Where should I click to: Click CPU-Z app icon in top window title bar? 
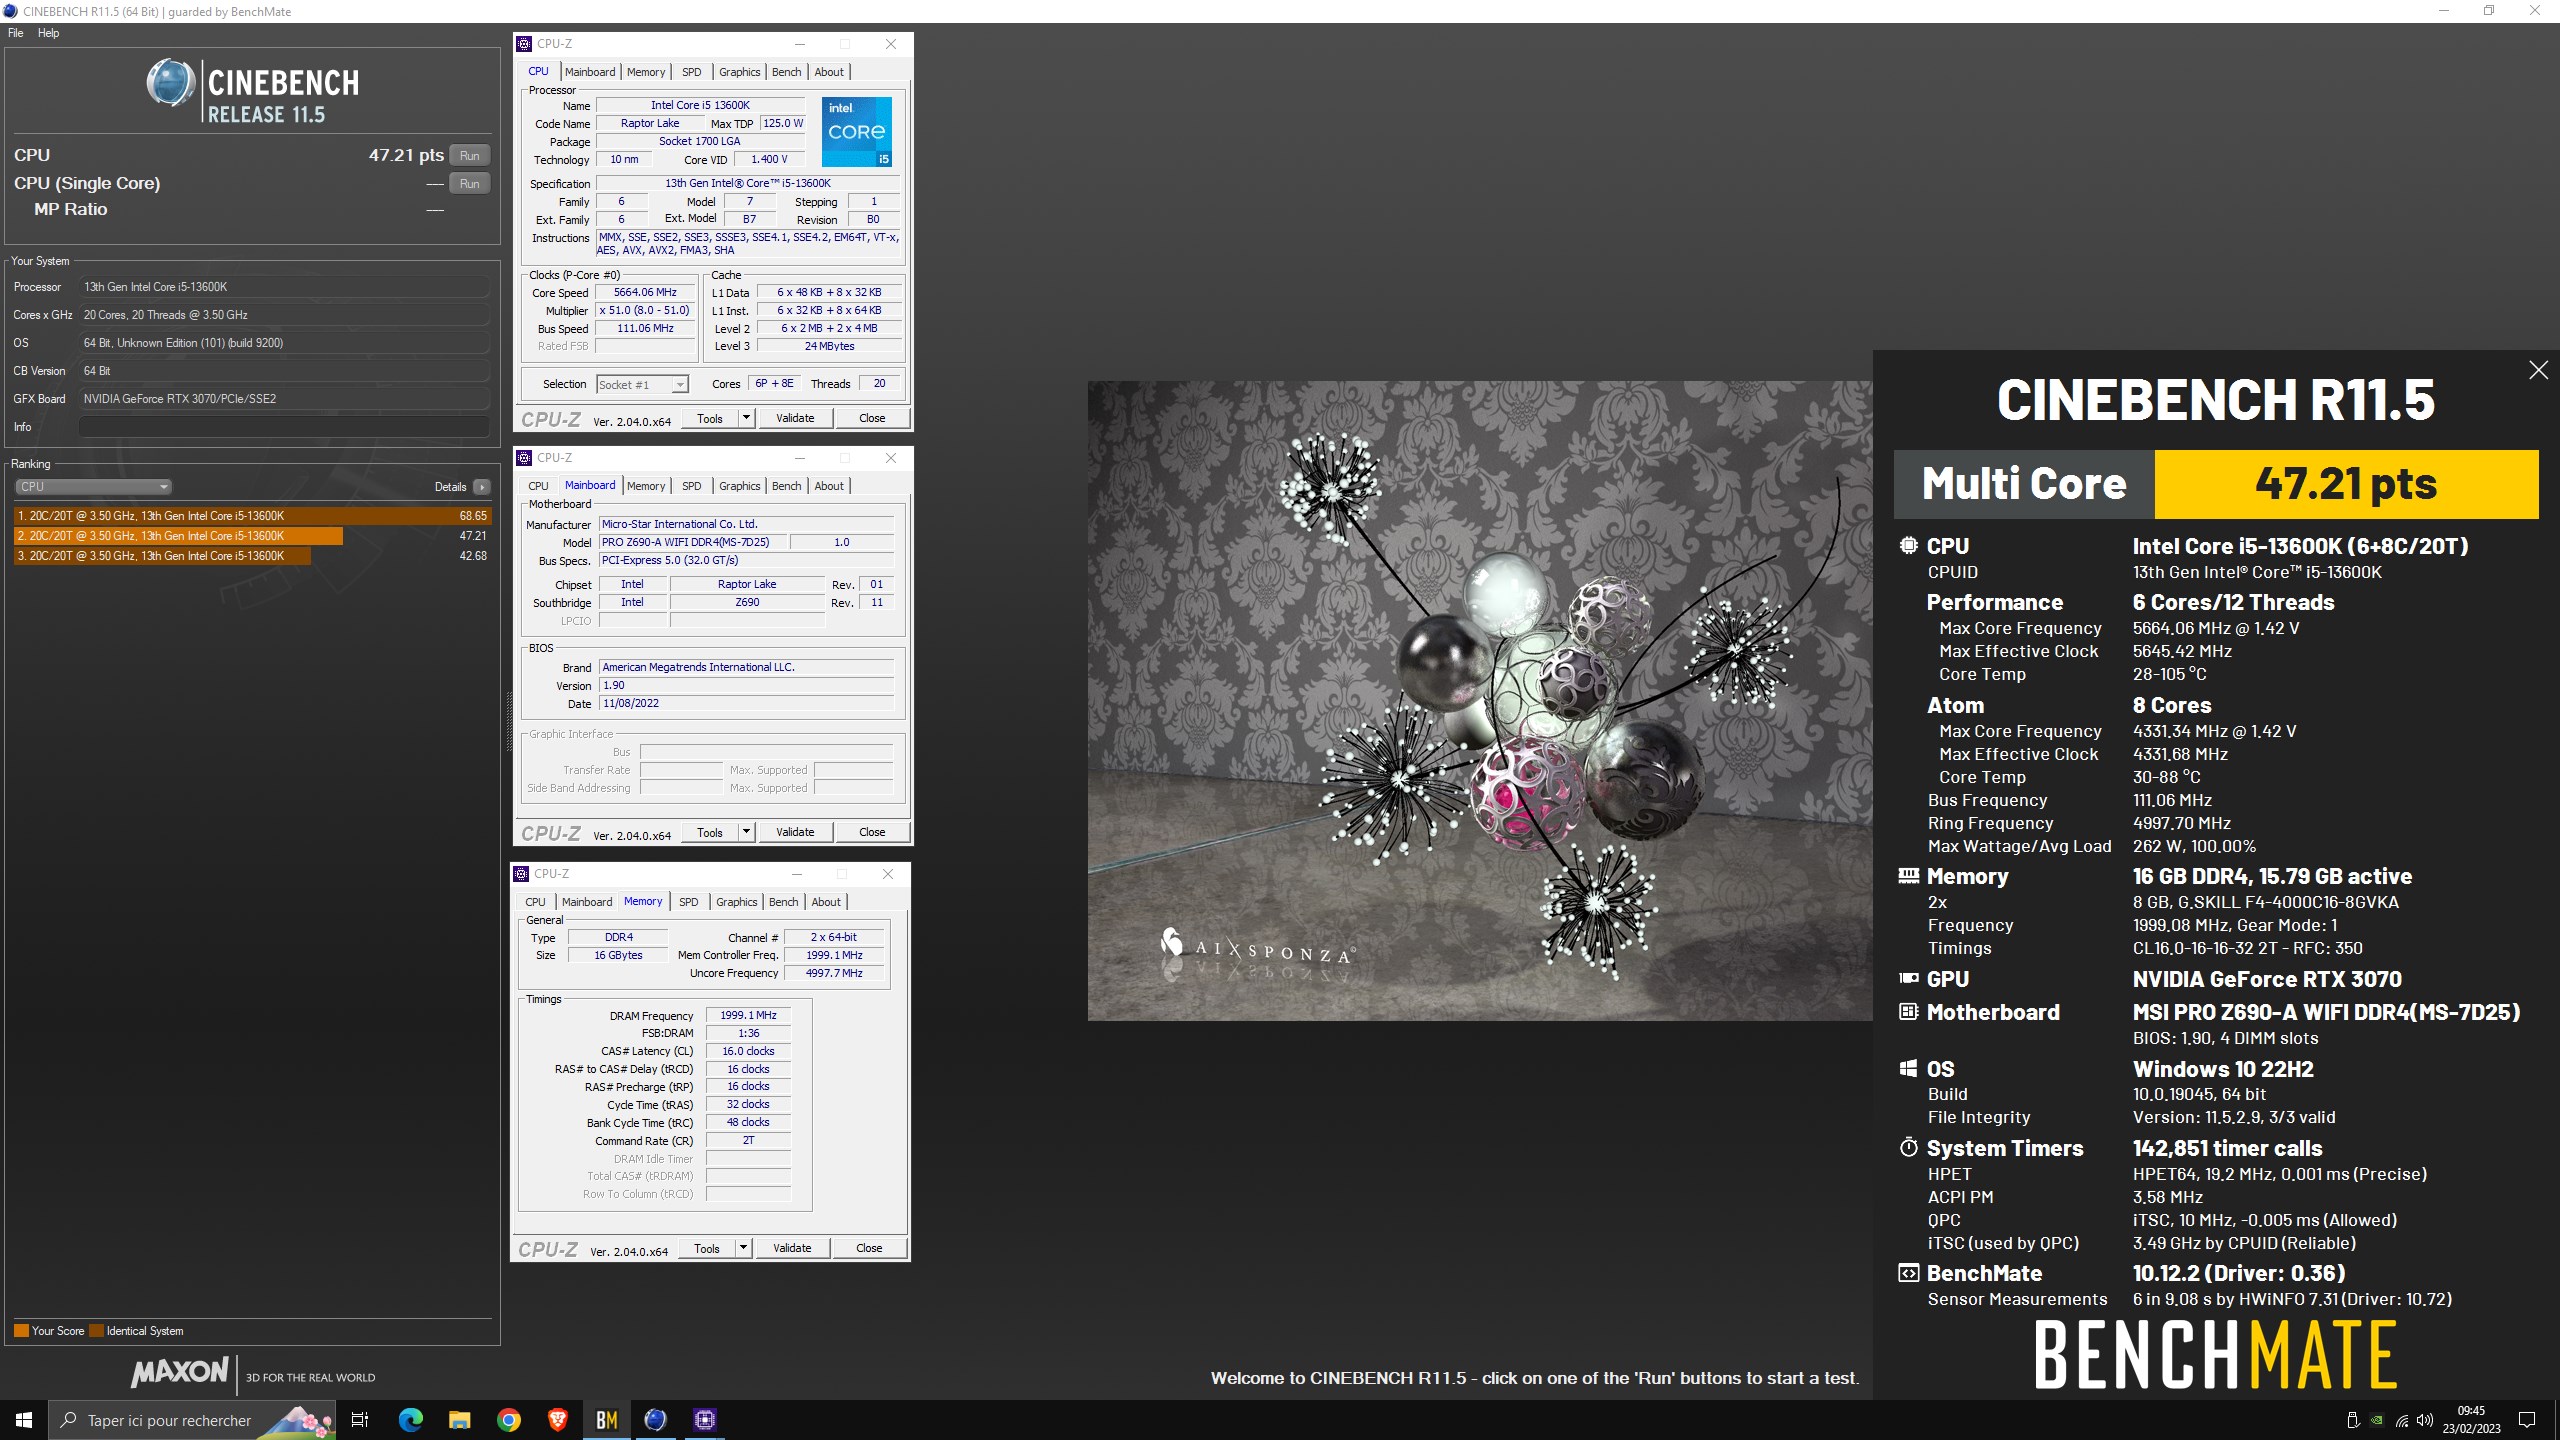click(x=524, y=44)
